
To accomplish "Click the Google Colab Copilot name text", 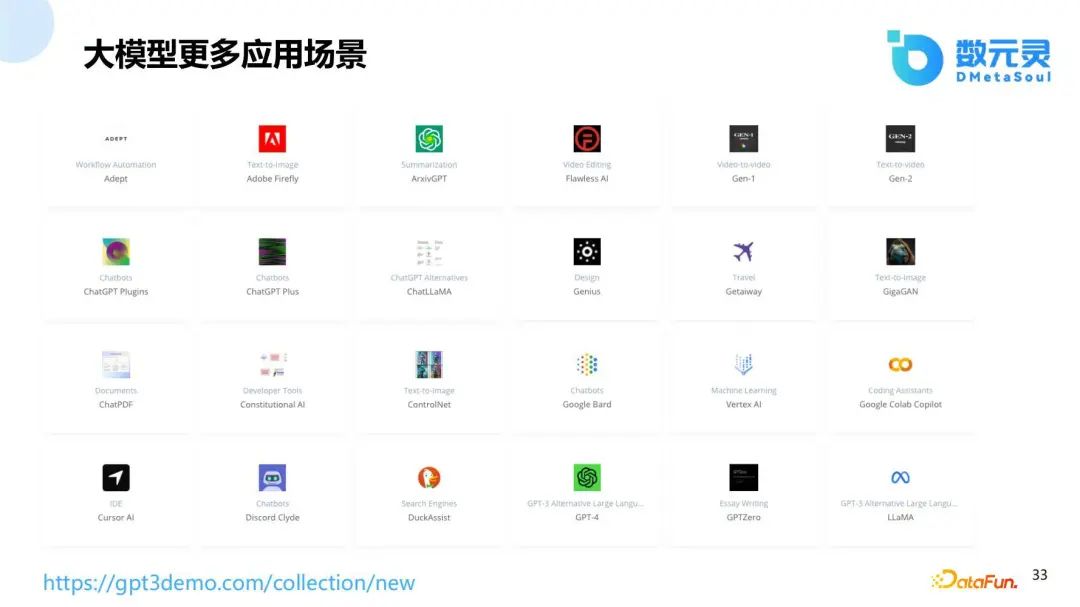I will pos(900,404).
